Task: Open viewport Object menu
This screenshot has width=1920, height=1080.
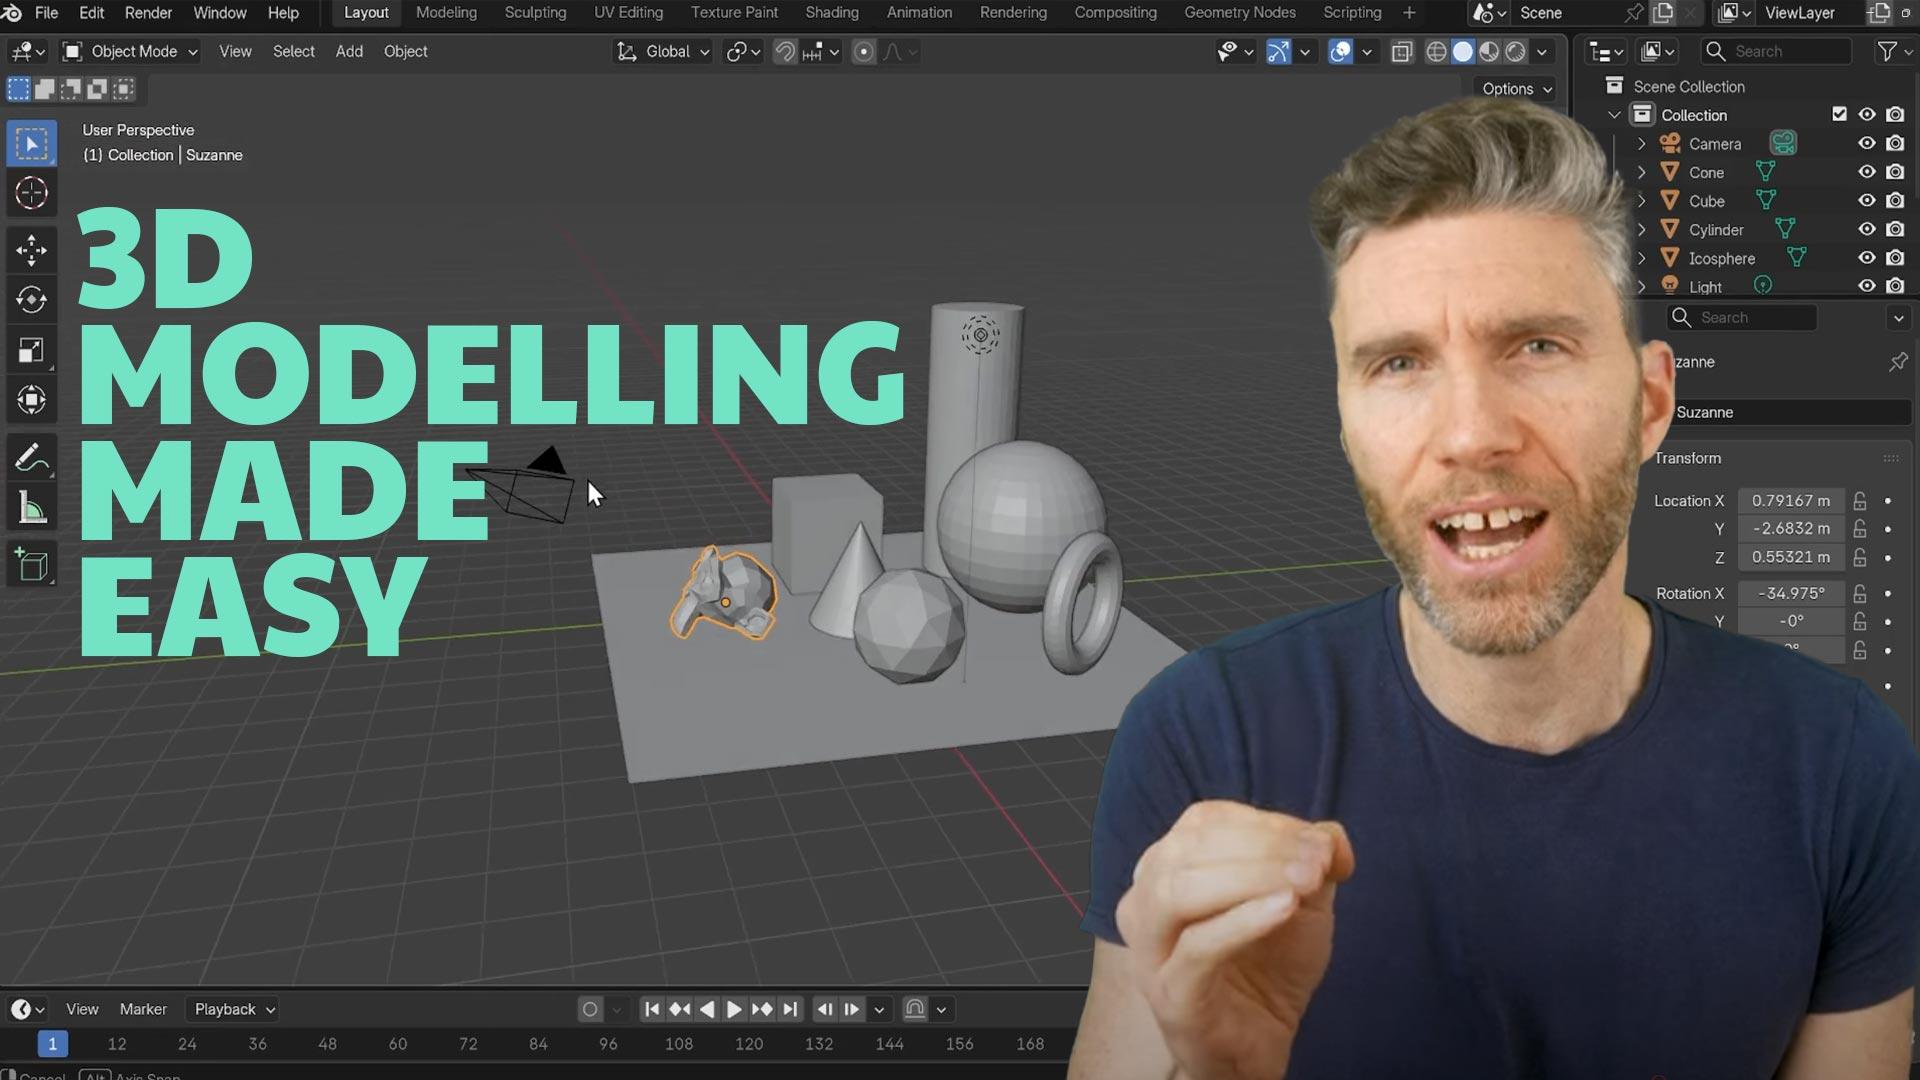Action: click(x=405, y=52)
